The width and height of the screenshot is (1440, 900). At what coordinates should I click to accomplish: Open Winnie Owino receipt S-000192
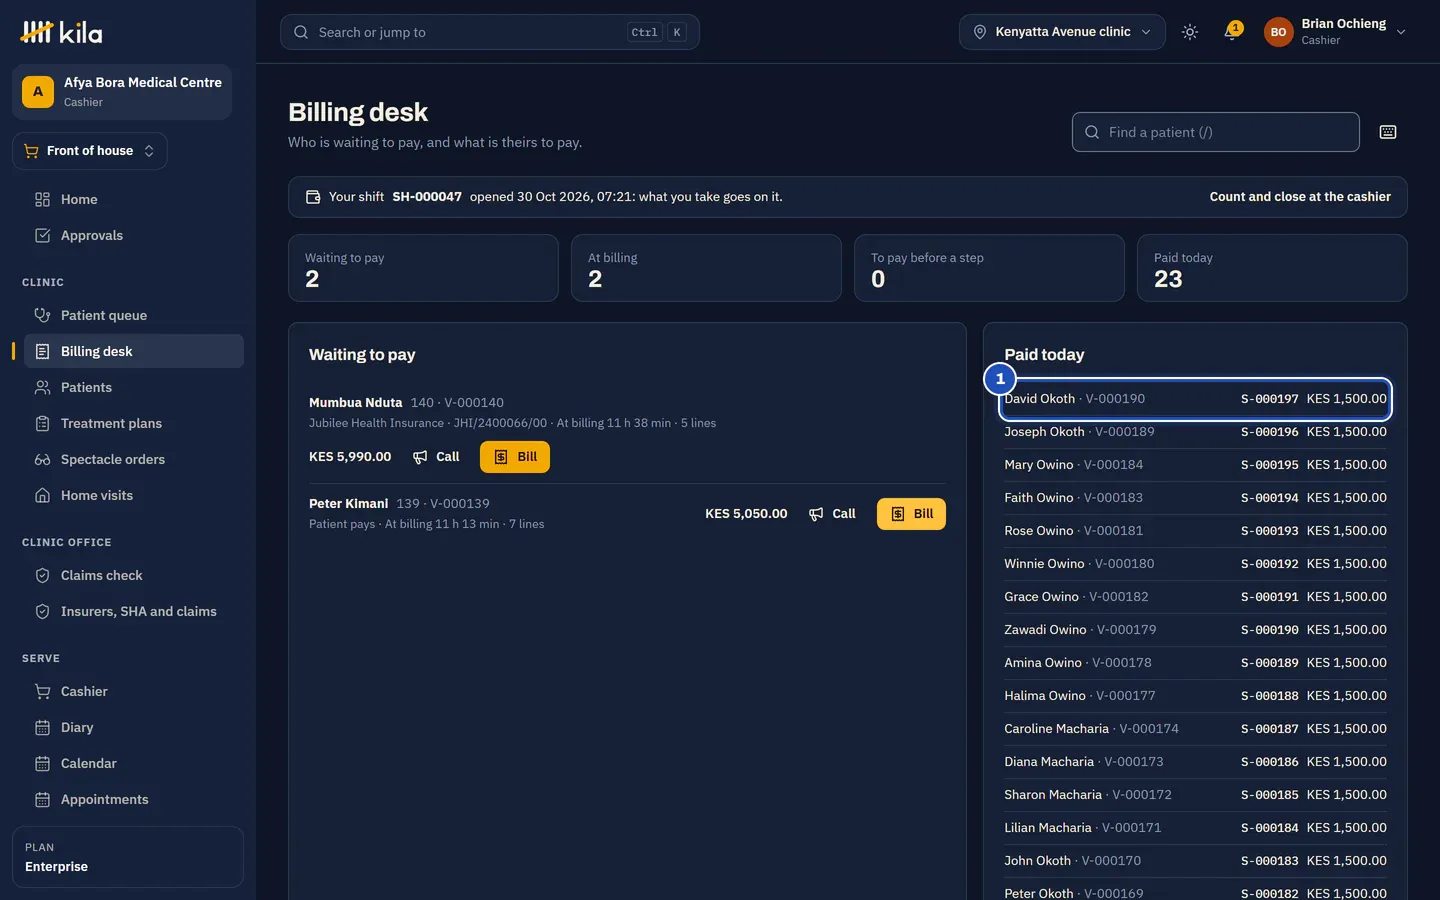click(1195, 564)
